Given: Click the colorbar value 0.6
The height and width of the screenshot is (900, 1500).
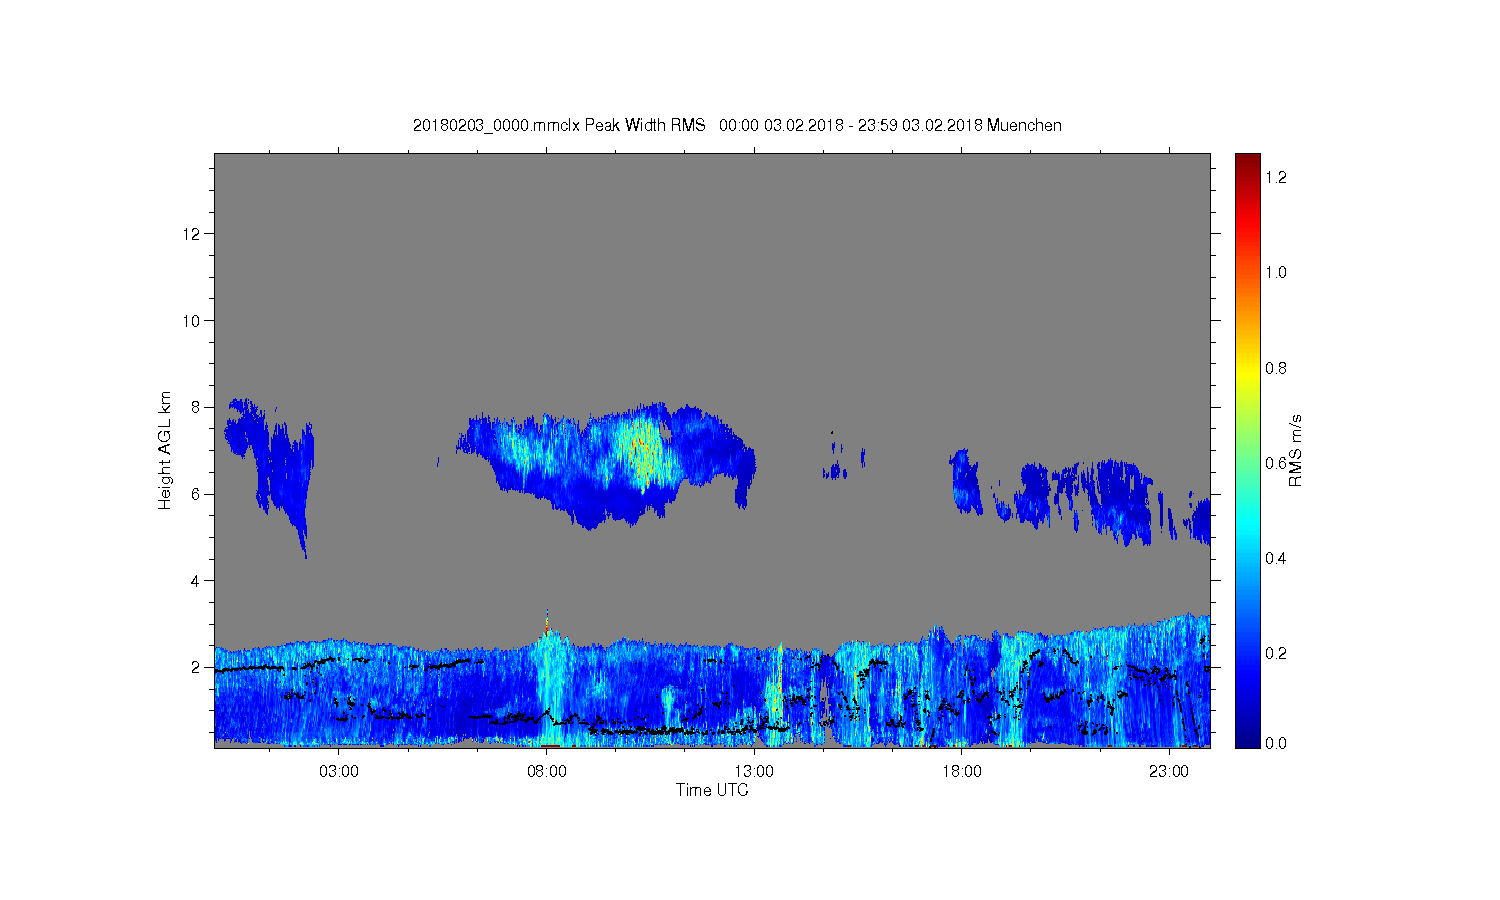Looking at the screenshot, I should [x=1276, y=463].
